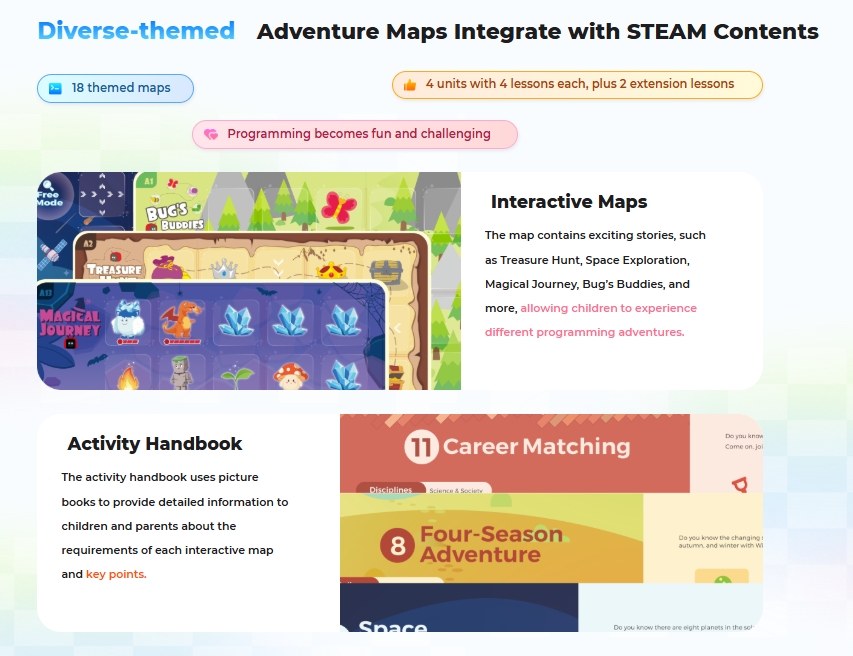
Task: Select 'Programming becomes fun and challenging' pill
Action: tap(355, 134)
